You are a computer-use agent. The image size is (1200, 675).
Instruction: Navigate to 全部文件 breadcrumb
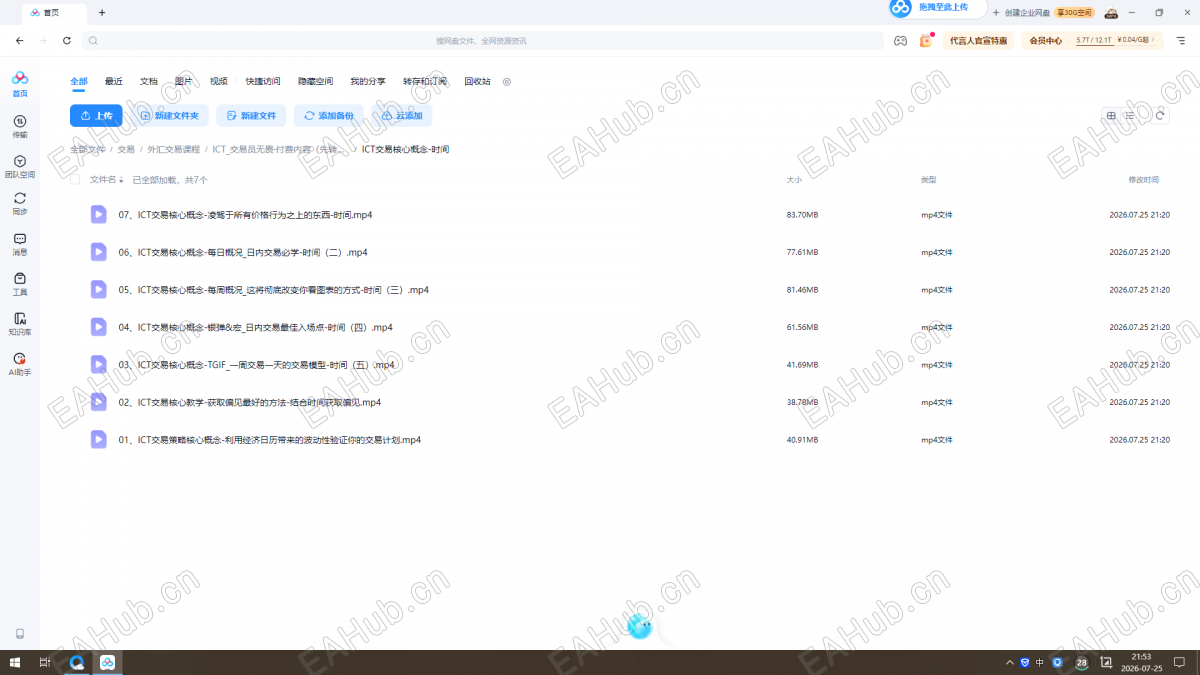pyautogui.click(x=87, y=149)
